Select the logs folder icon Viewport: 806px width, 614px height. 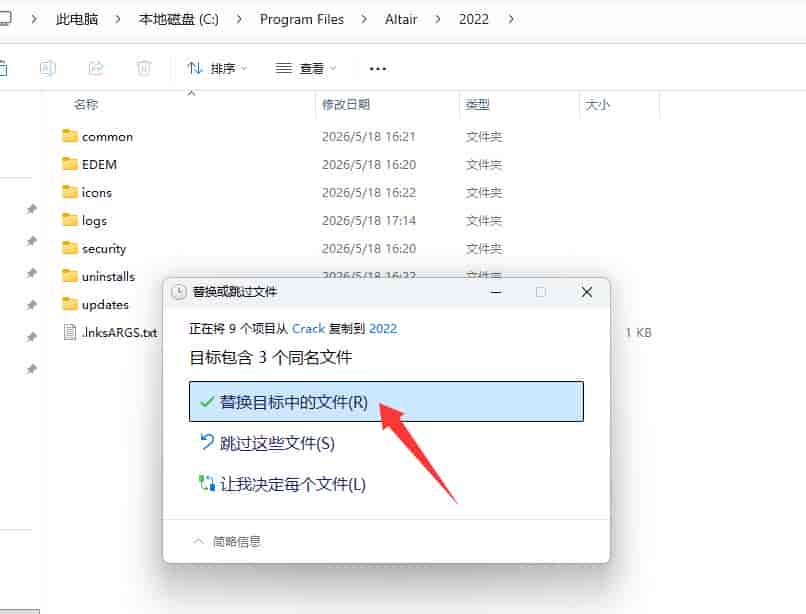click(69, 220)
